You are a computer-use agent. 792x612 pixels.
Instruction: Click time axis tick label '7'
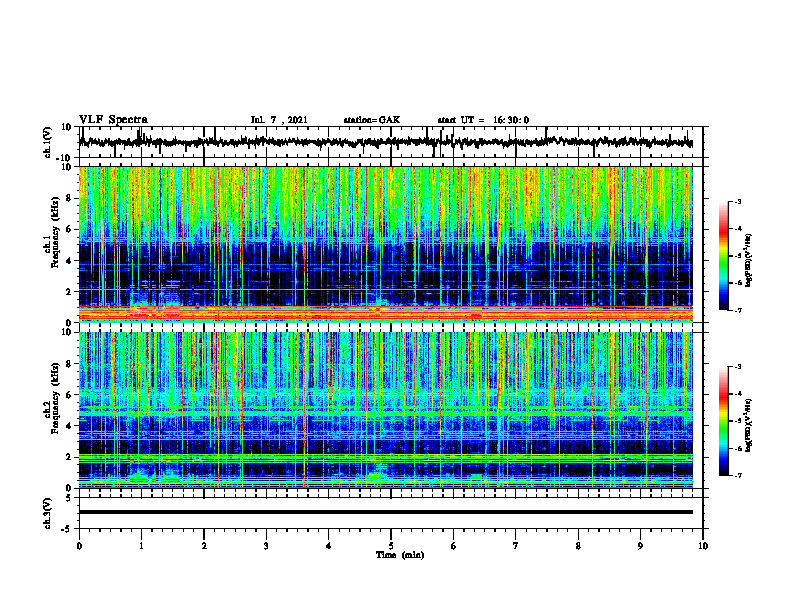pos(516,546)
